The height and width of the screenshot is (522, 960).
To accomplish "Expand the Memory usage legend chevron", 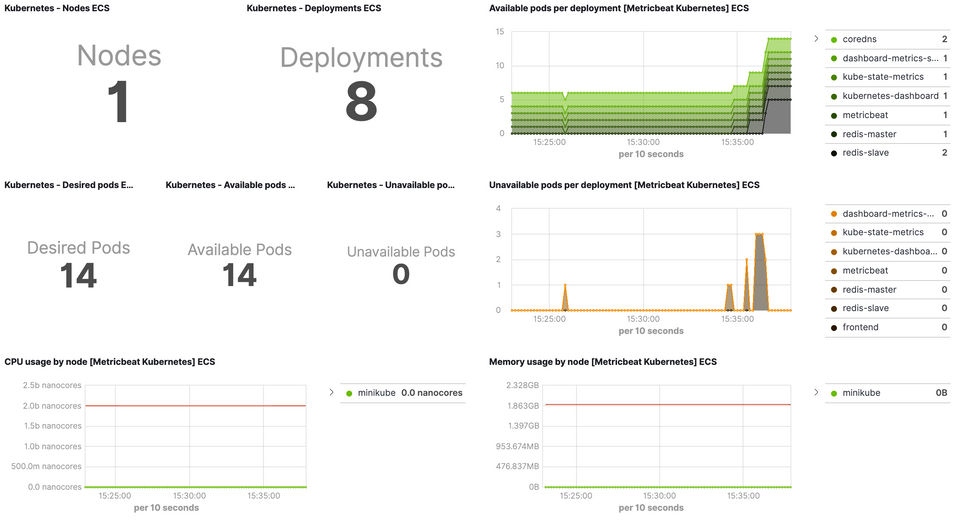I will pos(816,392).
